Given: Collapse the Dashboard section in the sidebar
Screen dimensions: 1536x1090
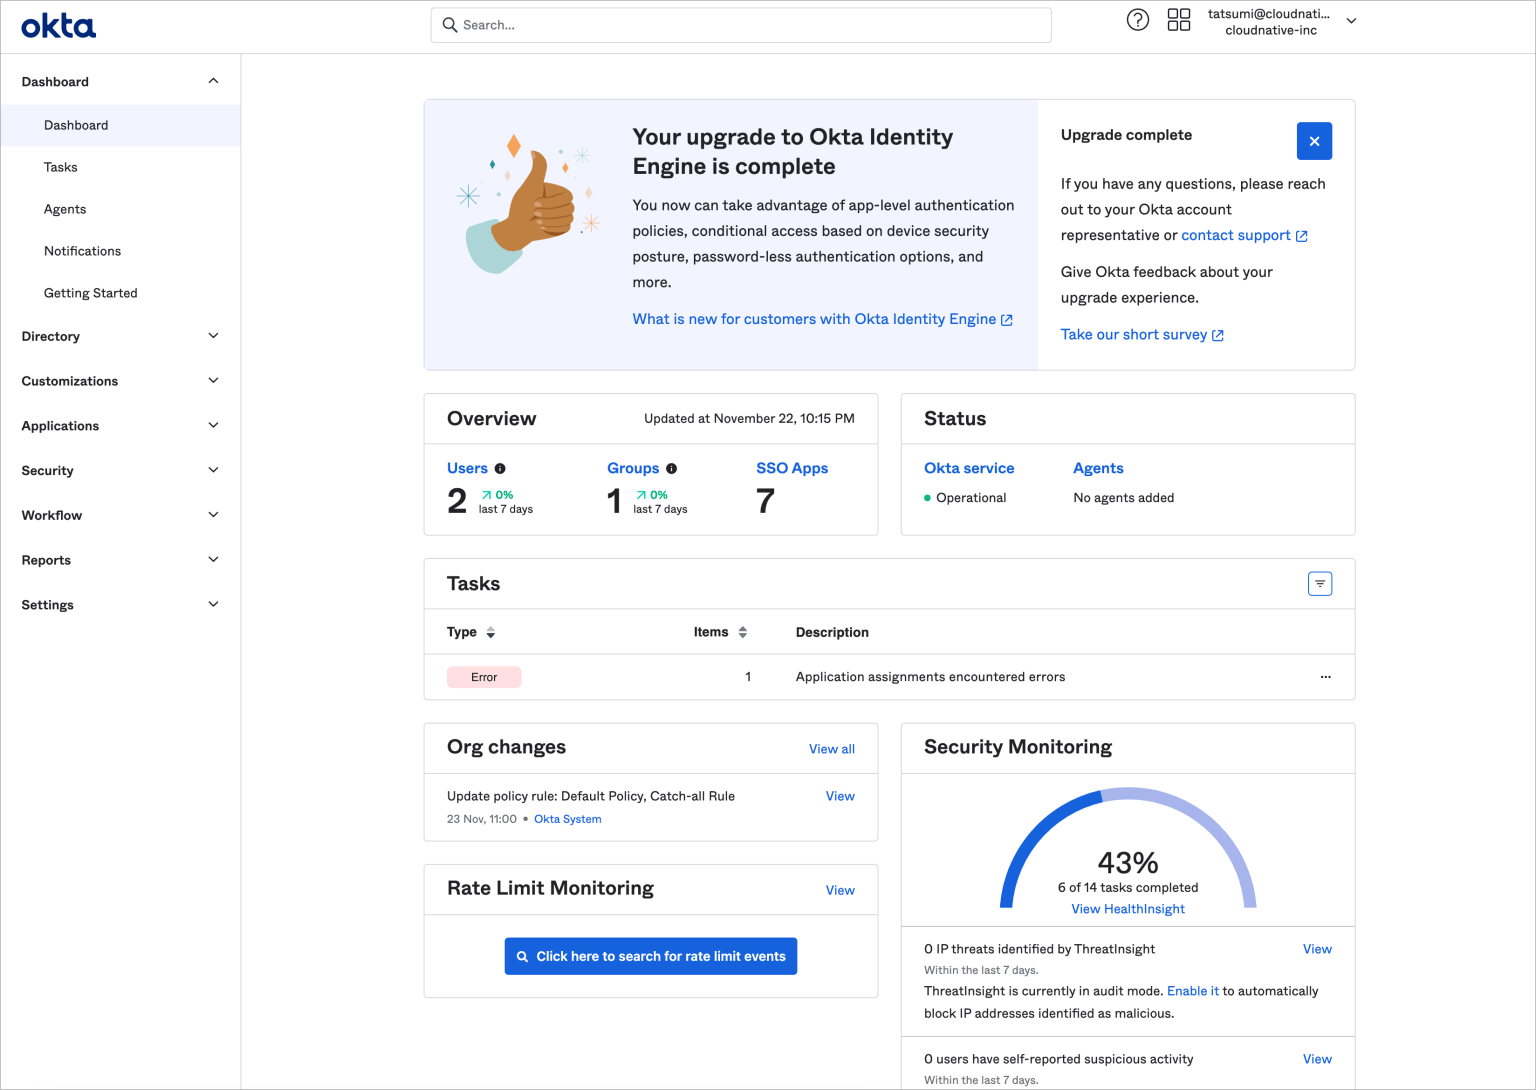Looking at the screenshot, I should click(x=213, y=80).
